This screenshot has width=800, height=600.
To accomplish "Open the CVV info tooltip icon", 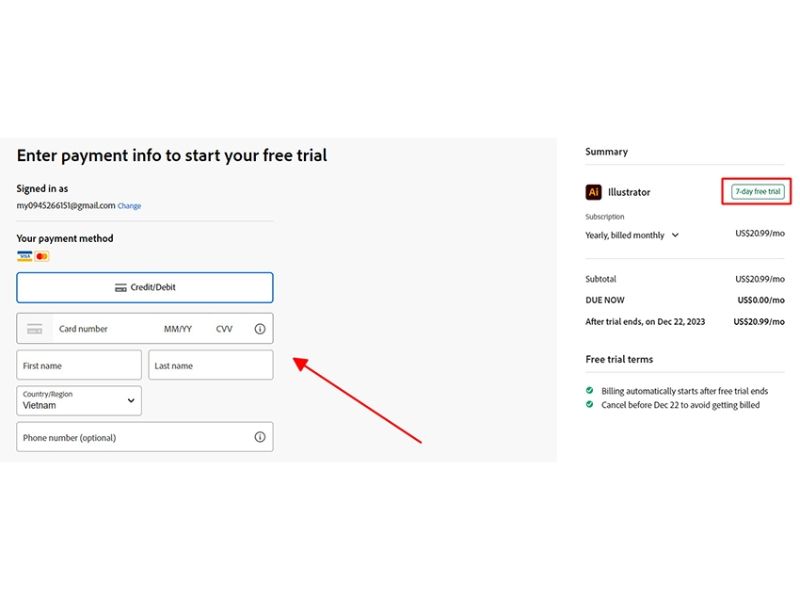I will click(260, 329).
